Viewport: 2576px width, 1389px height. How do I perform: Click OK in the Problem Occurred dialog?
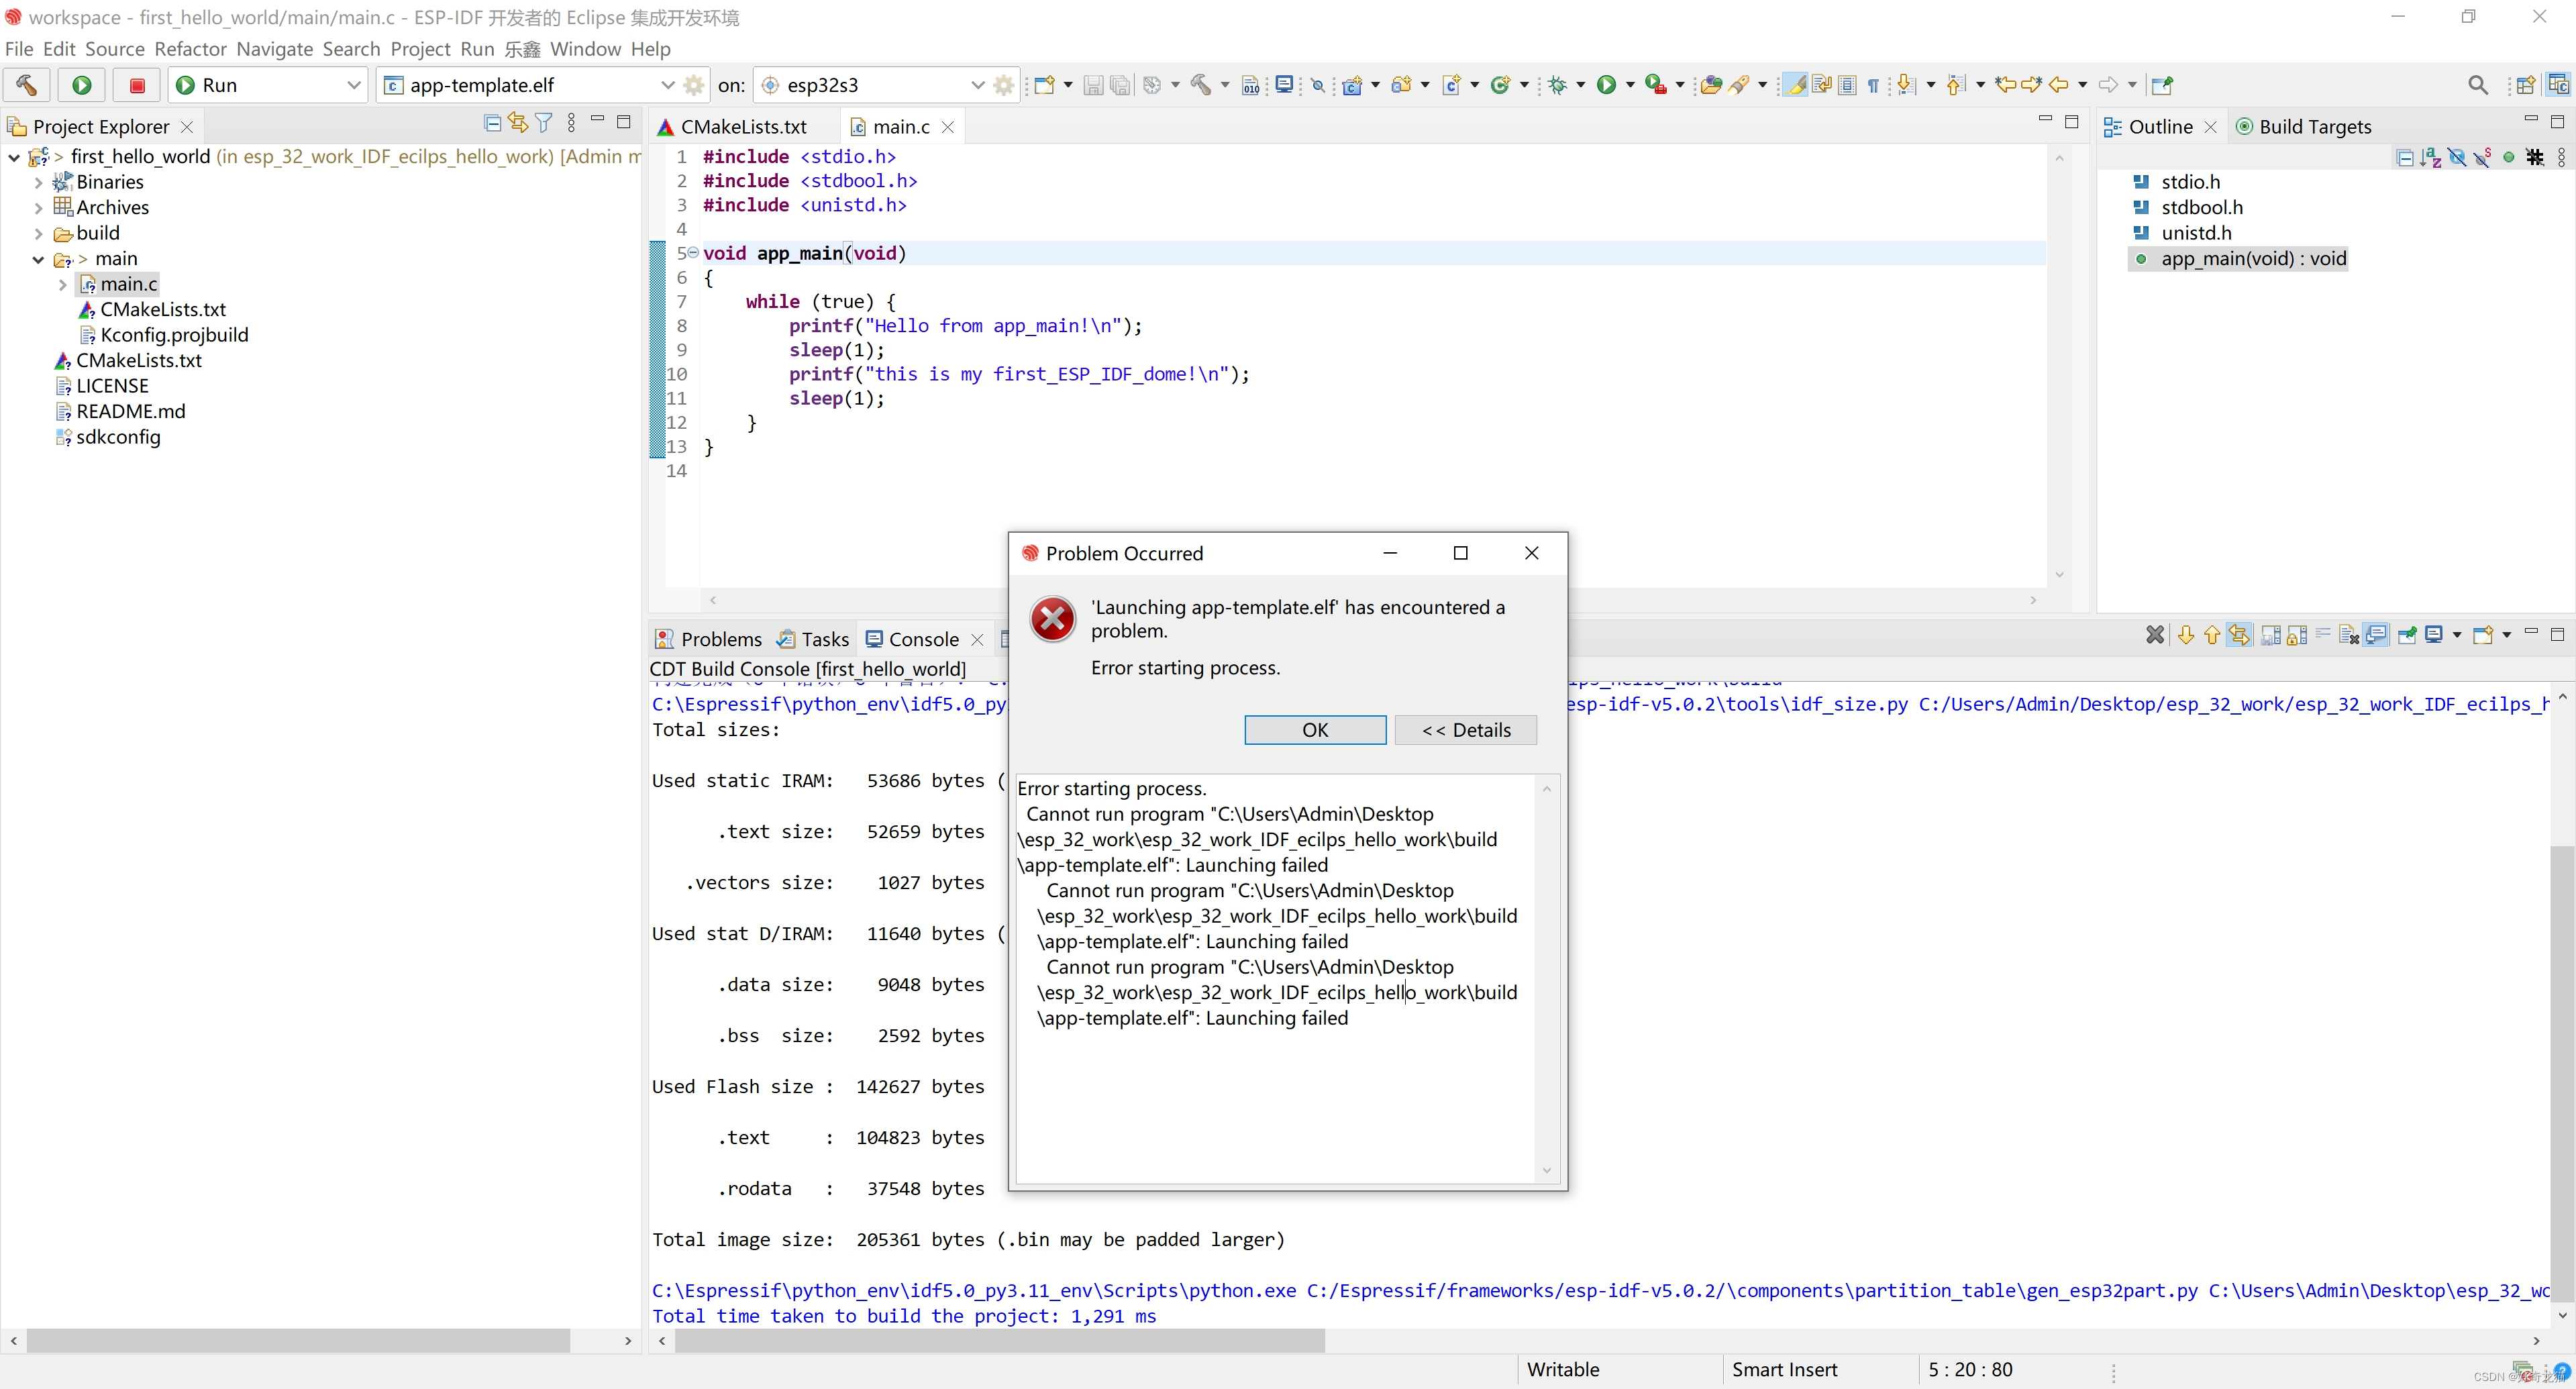[1314, 730]
